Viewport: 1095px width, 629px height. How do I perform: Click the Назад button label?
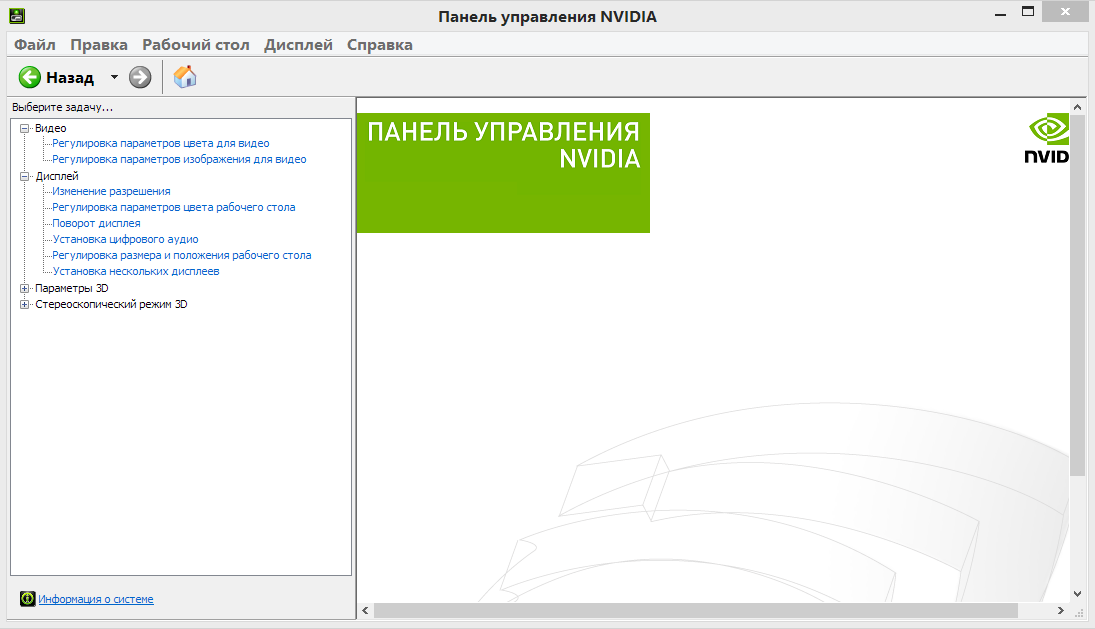(70, 77)
